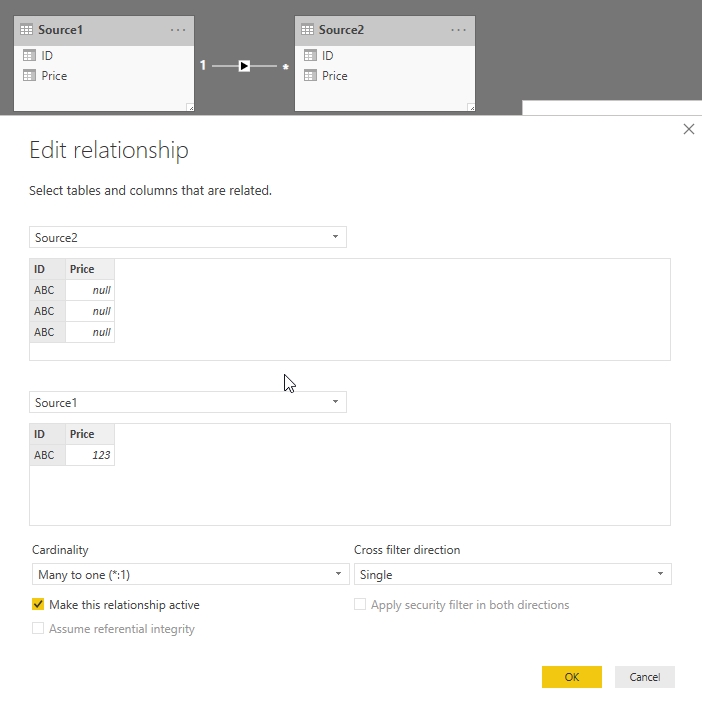Click the '1' cardinality marker near Source1
Screen dimensions: 702x713
[x=203, y=65]
